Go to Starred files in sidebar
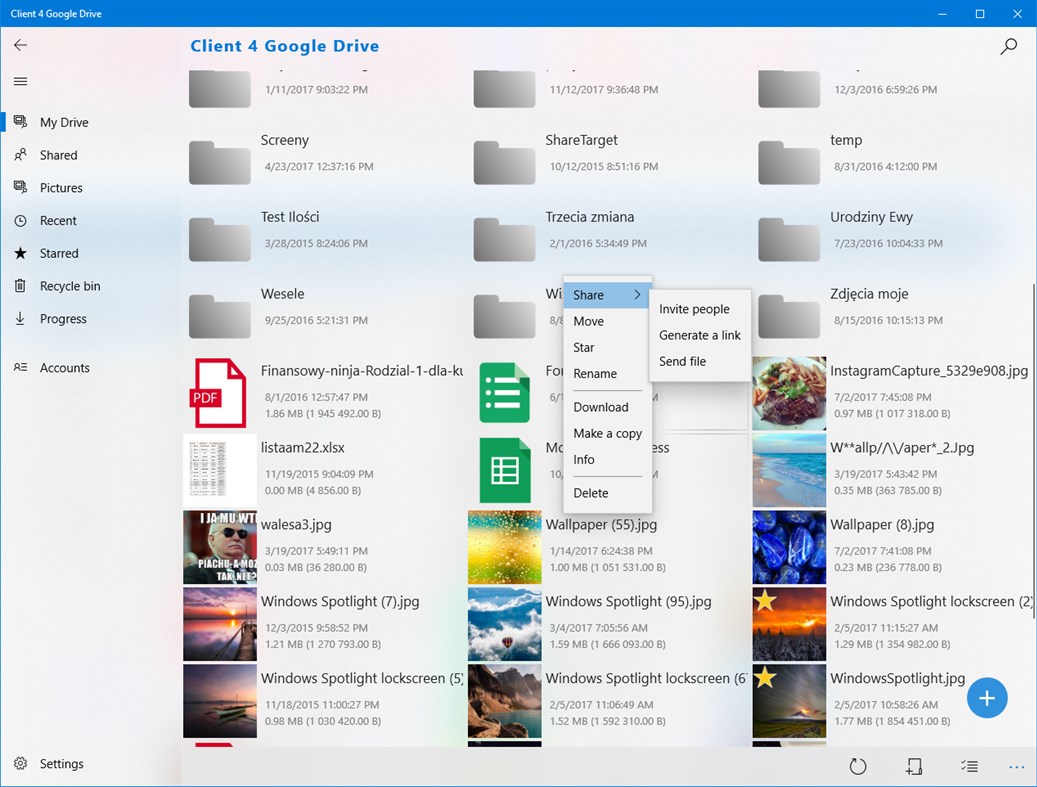The width and height of the screenshot is (1037, 787). (58, 254)
